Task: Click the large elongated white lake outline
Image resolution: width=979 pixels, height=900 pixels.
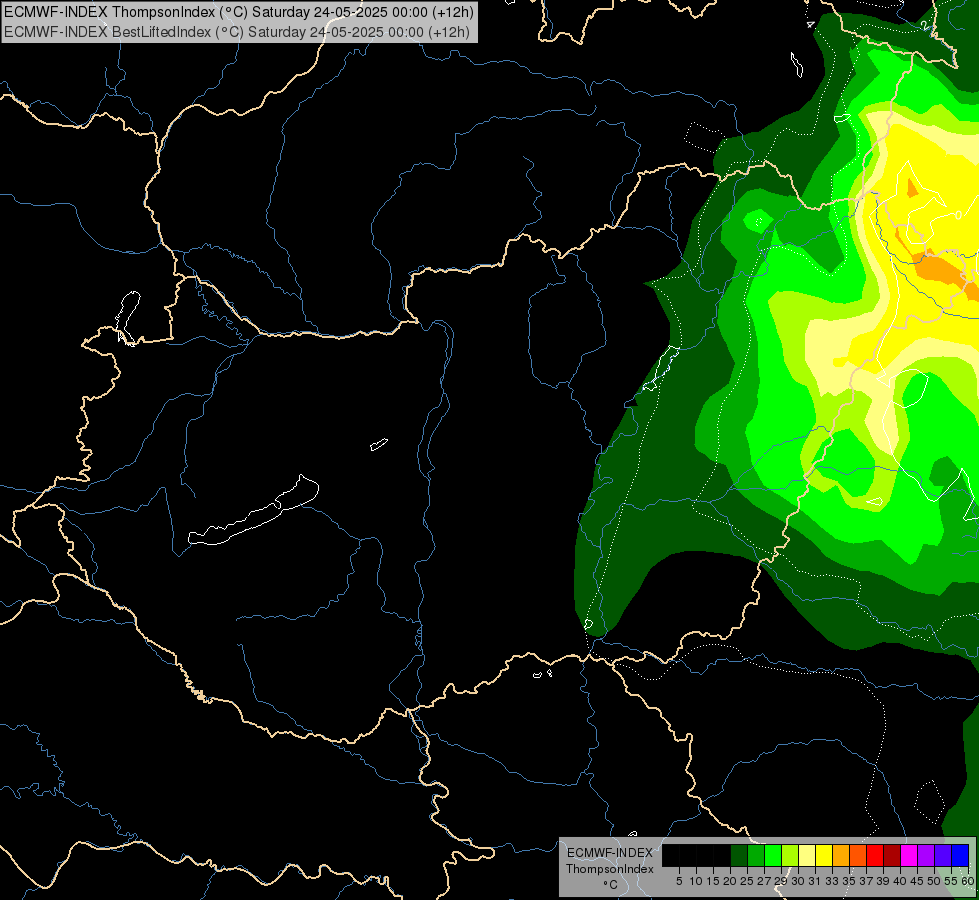Action: (x=253, y=510)
